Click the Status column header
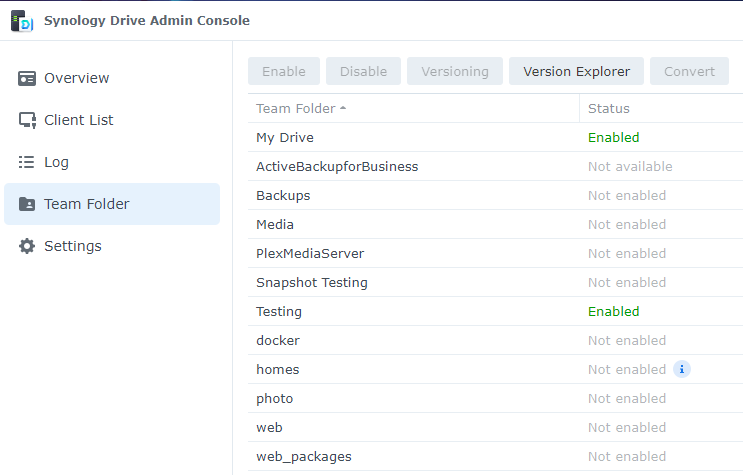Viewport: 743px width, 475px height. click(661, 109)
